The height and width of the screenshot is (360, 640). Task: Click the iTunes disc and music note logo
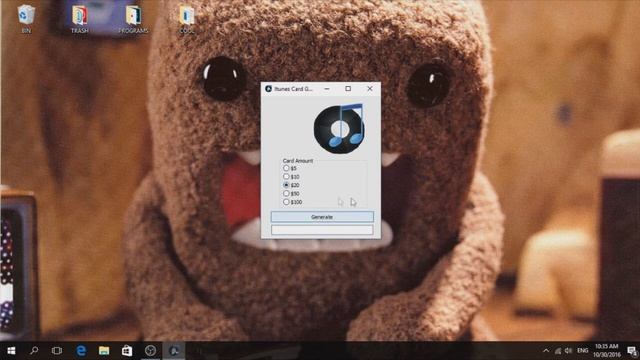click(339, 128)
